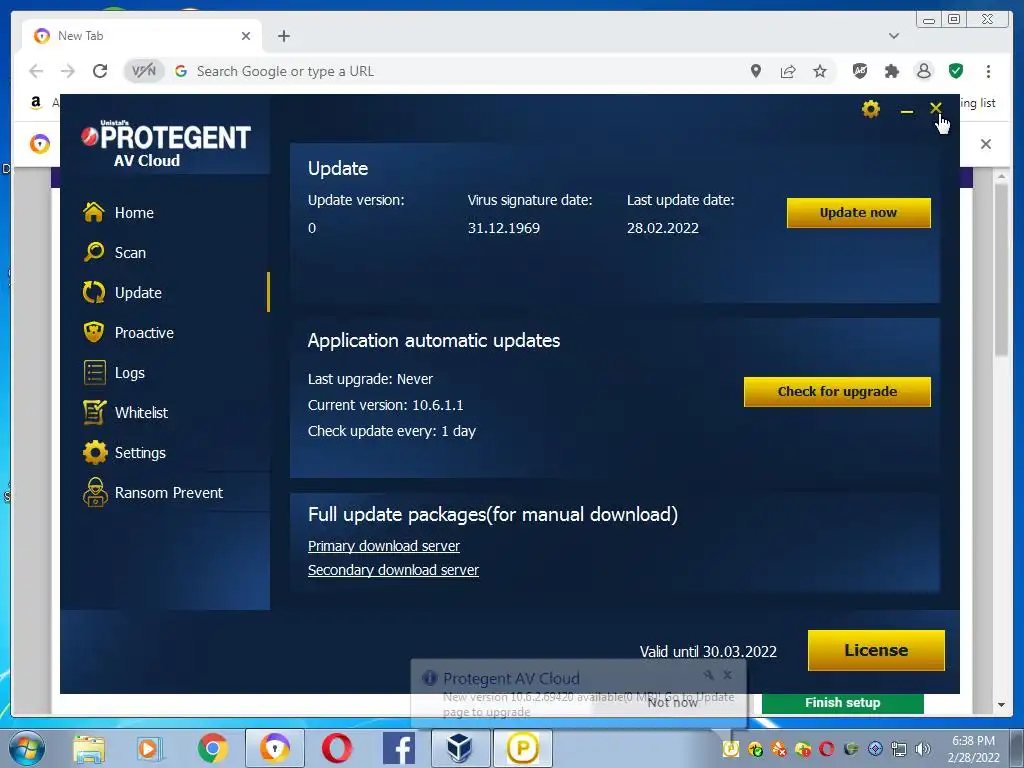
Task: Go forward in the browser
Action: pos(68,71)
